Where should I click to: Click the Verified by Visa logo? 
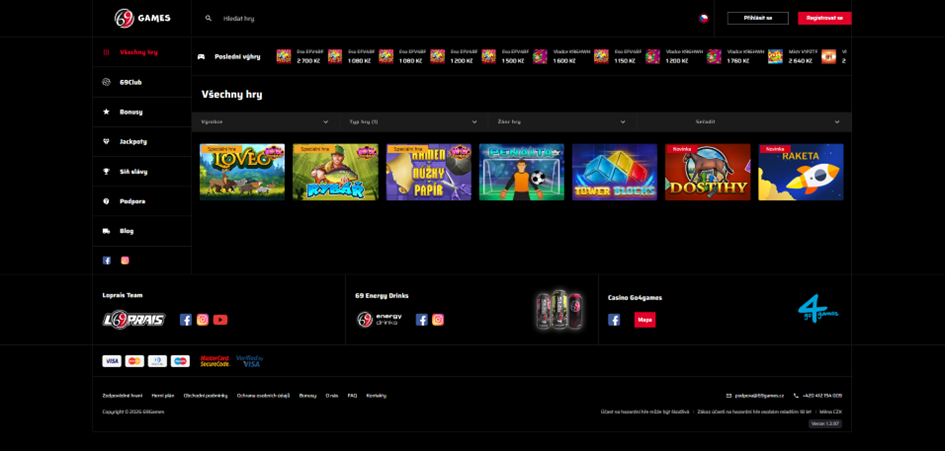click(250, 361)
